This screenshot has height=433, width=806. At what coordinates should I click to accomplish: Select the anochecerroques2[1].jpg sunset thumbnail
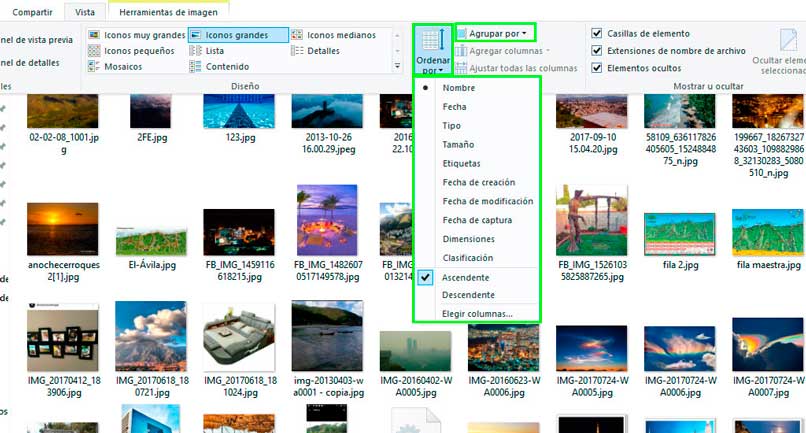(x=63, y=229)
